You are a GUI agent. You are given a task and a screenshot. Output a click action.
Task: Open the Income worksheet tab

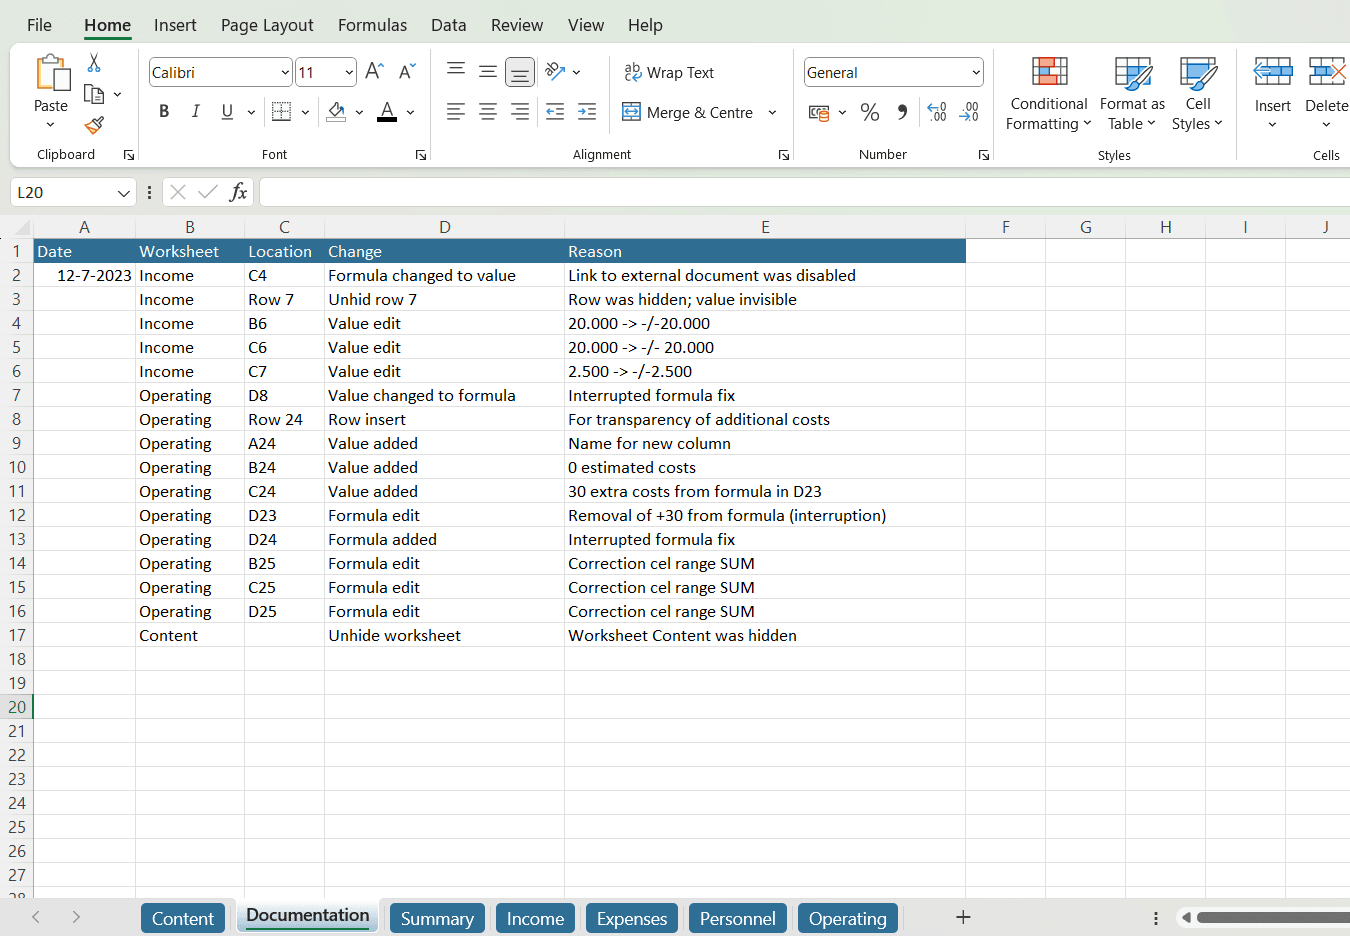click(x=534, y=917)
